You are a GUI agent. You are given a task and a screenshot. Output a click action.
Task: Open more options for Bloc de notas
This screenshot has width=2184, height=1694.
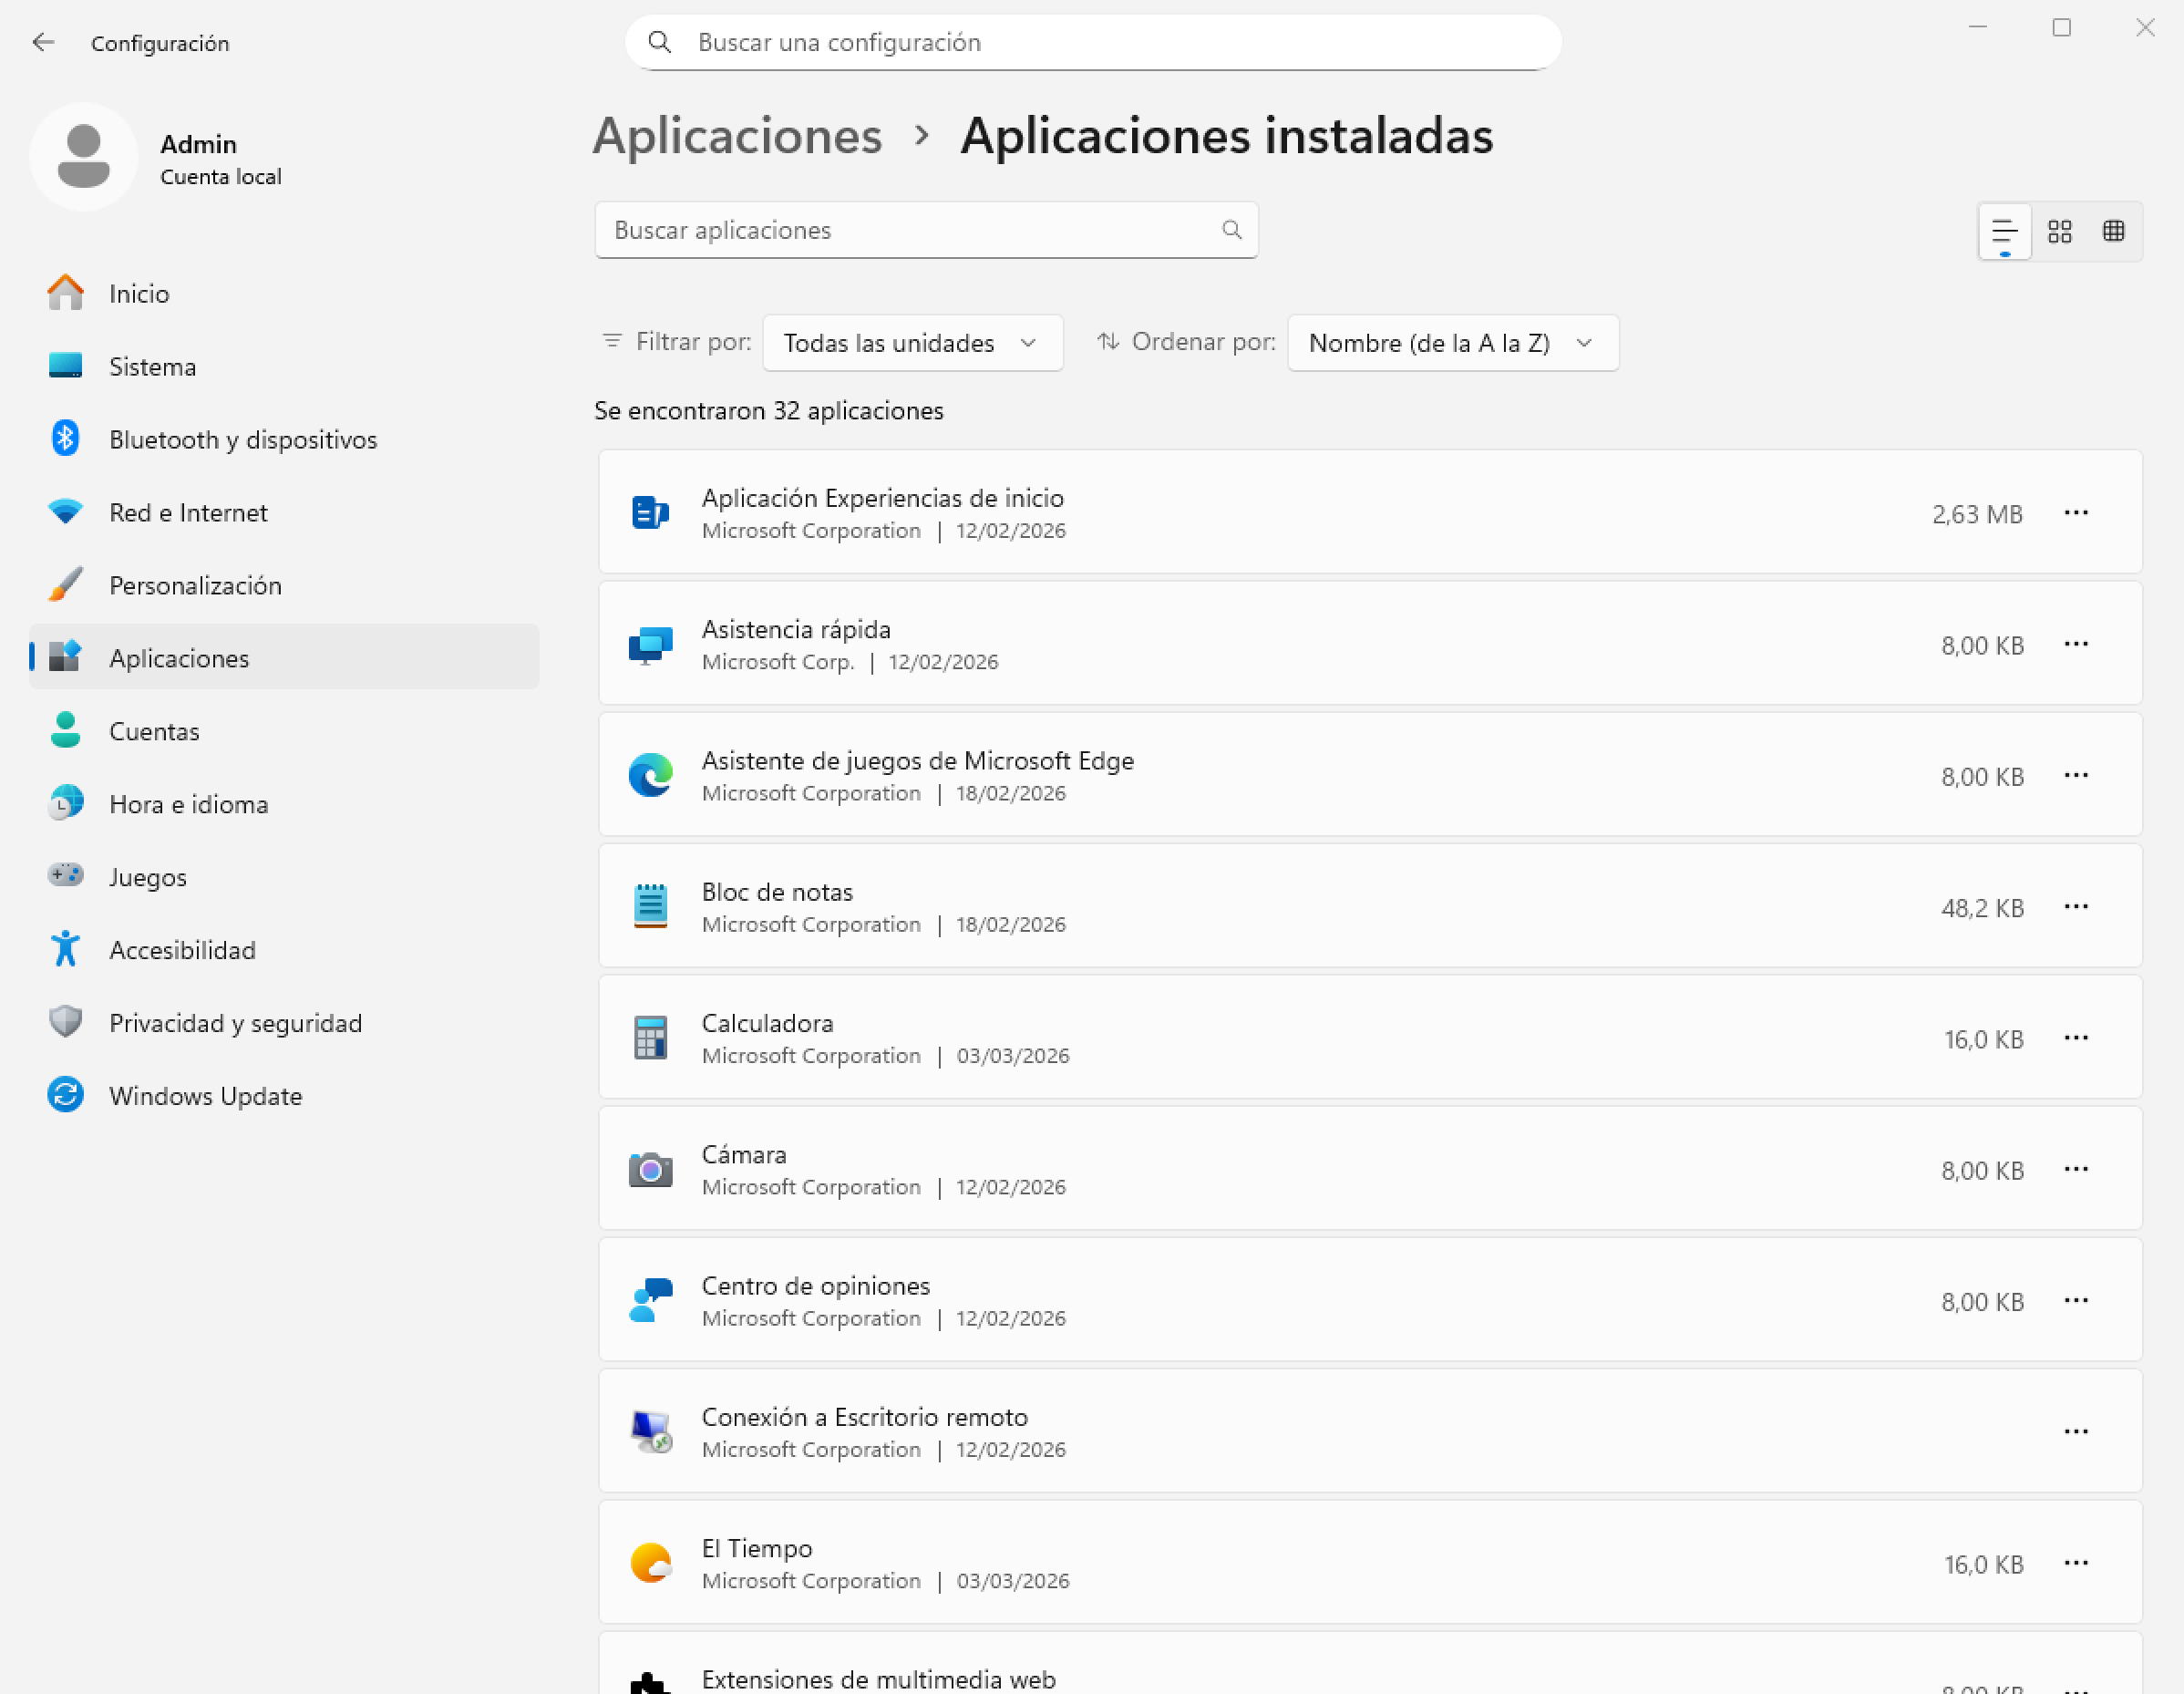[x=2076, y=906]
